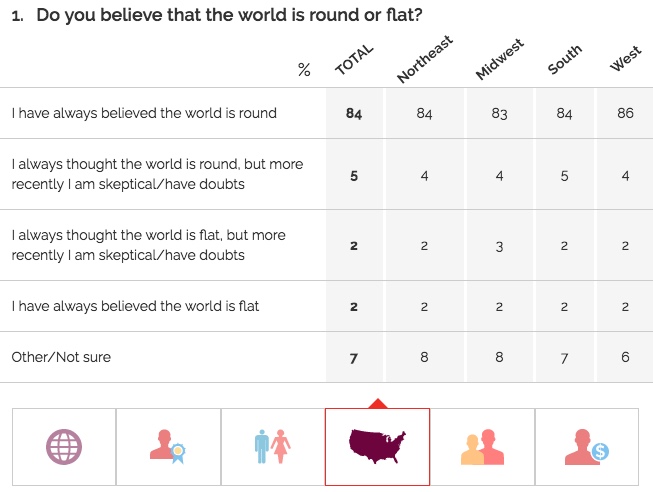This screenshot has height=492, width=653.
Task: Select the person with dollar sign icon
Action: pos(586,446)
